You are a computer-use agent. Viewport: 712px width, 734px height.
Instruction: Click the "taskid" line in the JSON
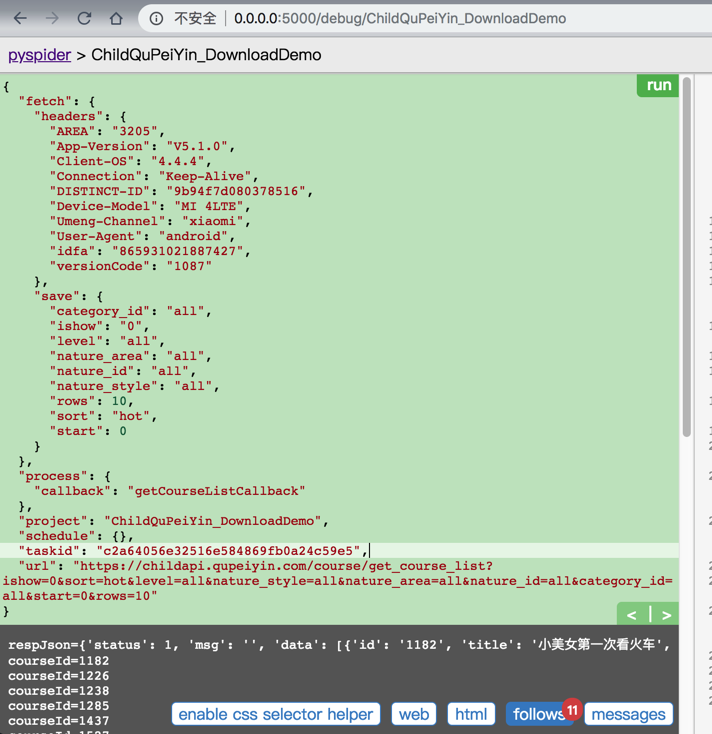(x=193, y=551)
